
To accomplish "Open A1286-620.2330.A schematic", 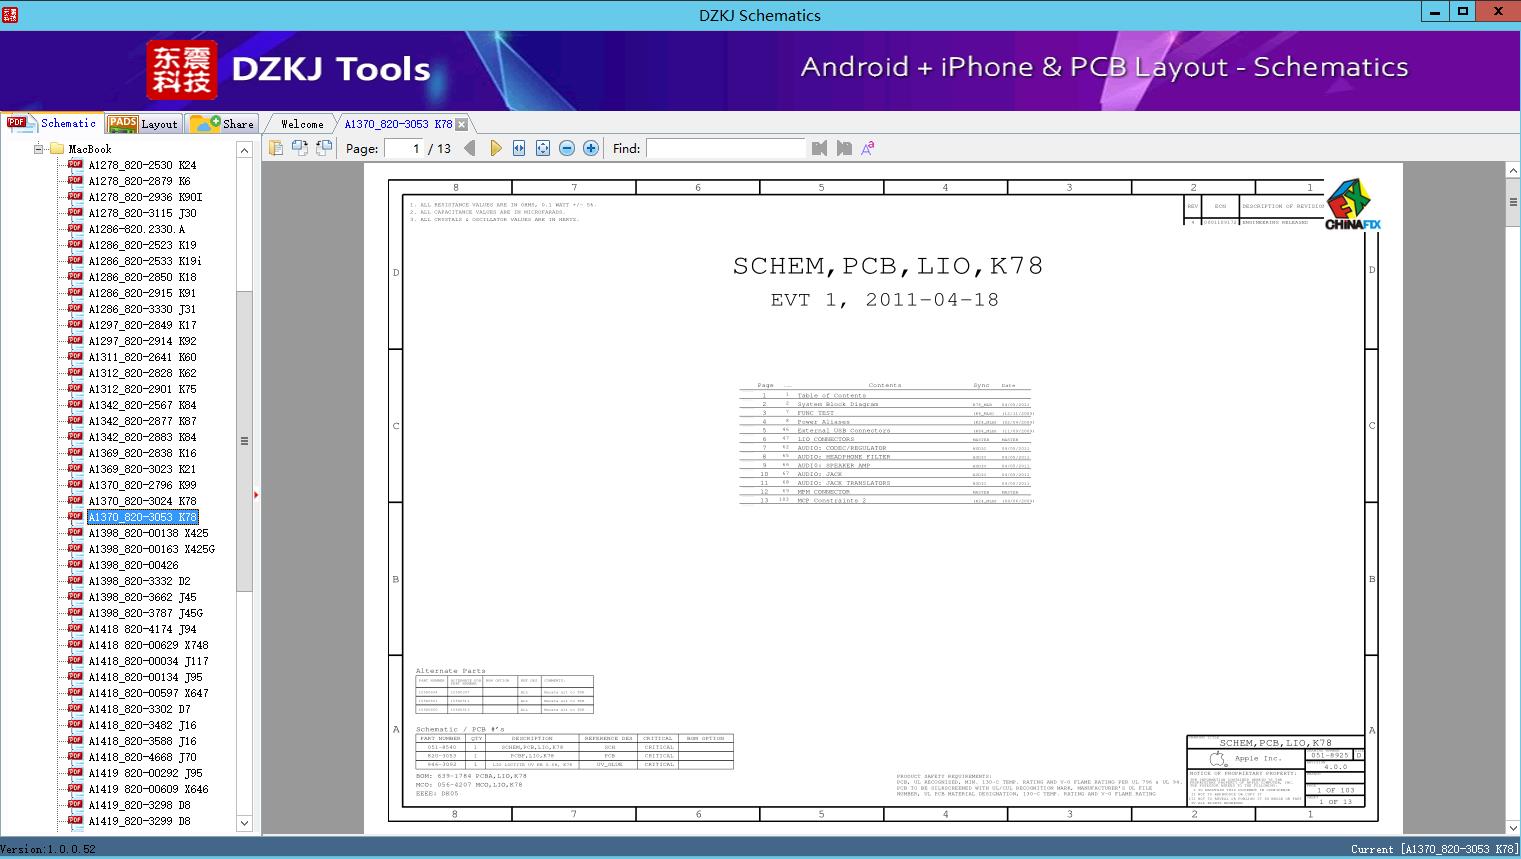I will point(137,229).
